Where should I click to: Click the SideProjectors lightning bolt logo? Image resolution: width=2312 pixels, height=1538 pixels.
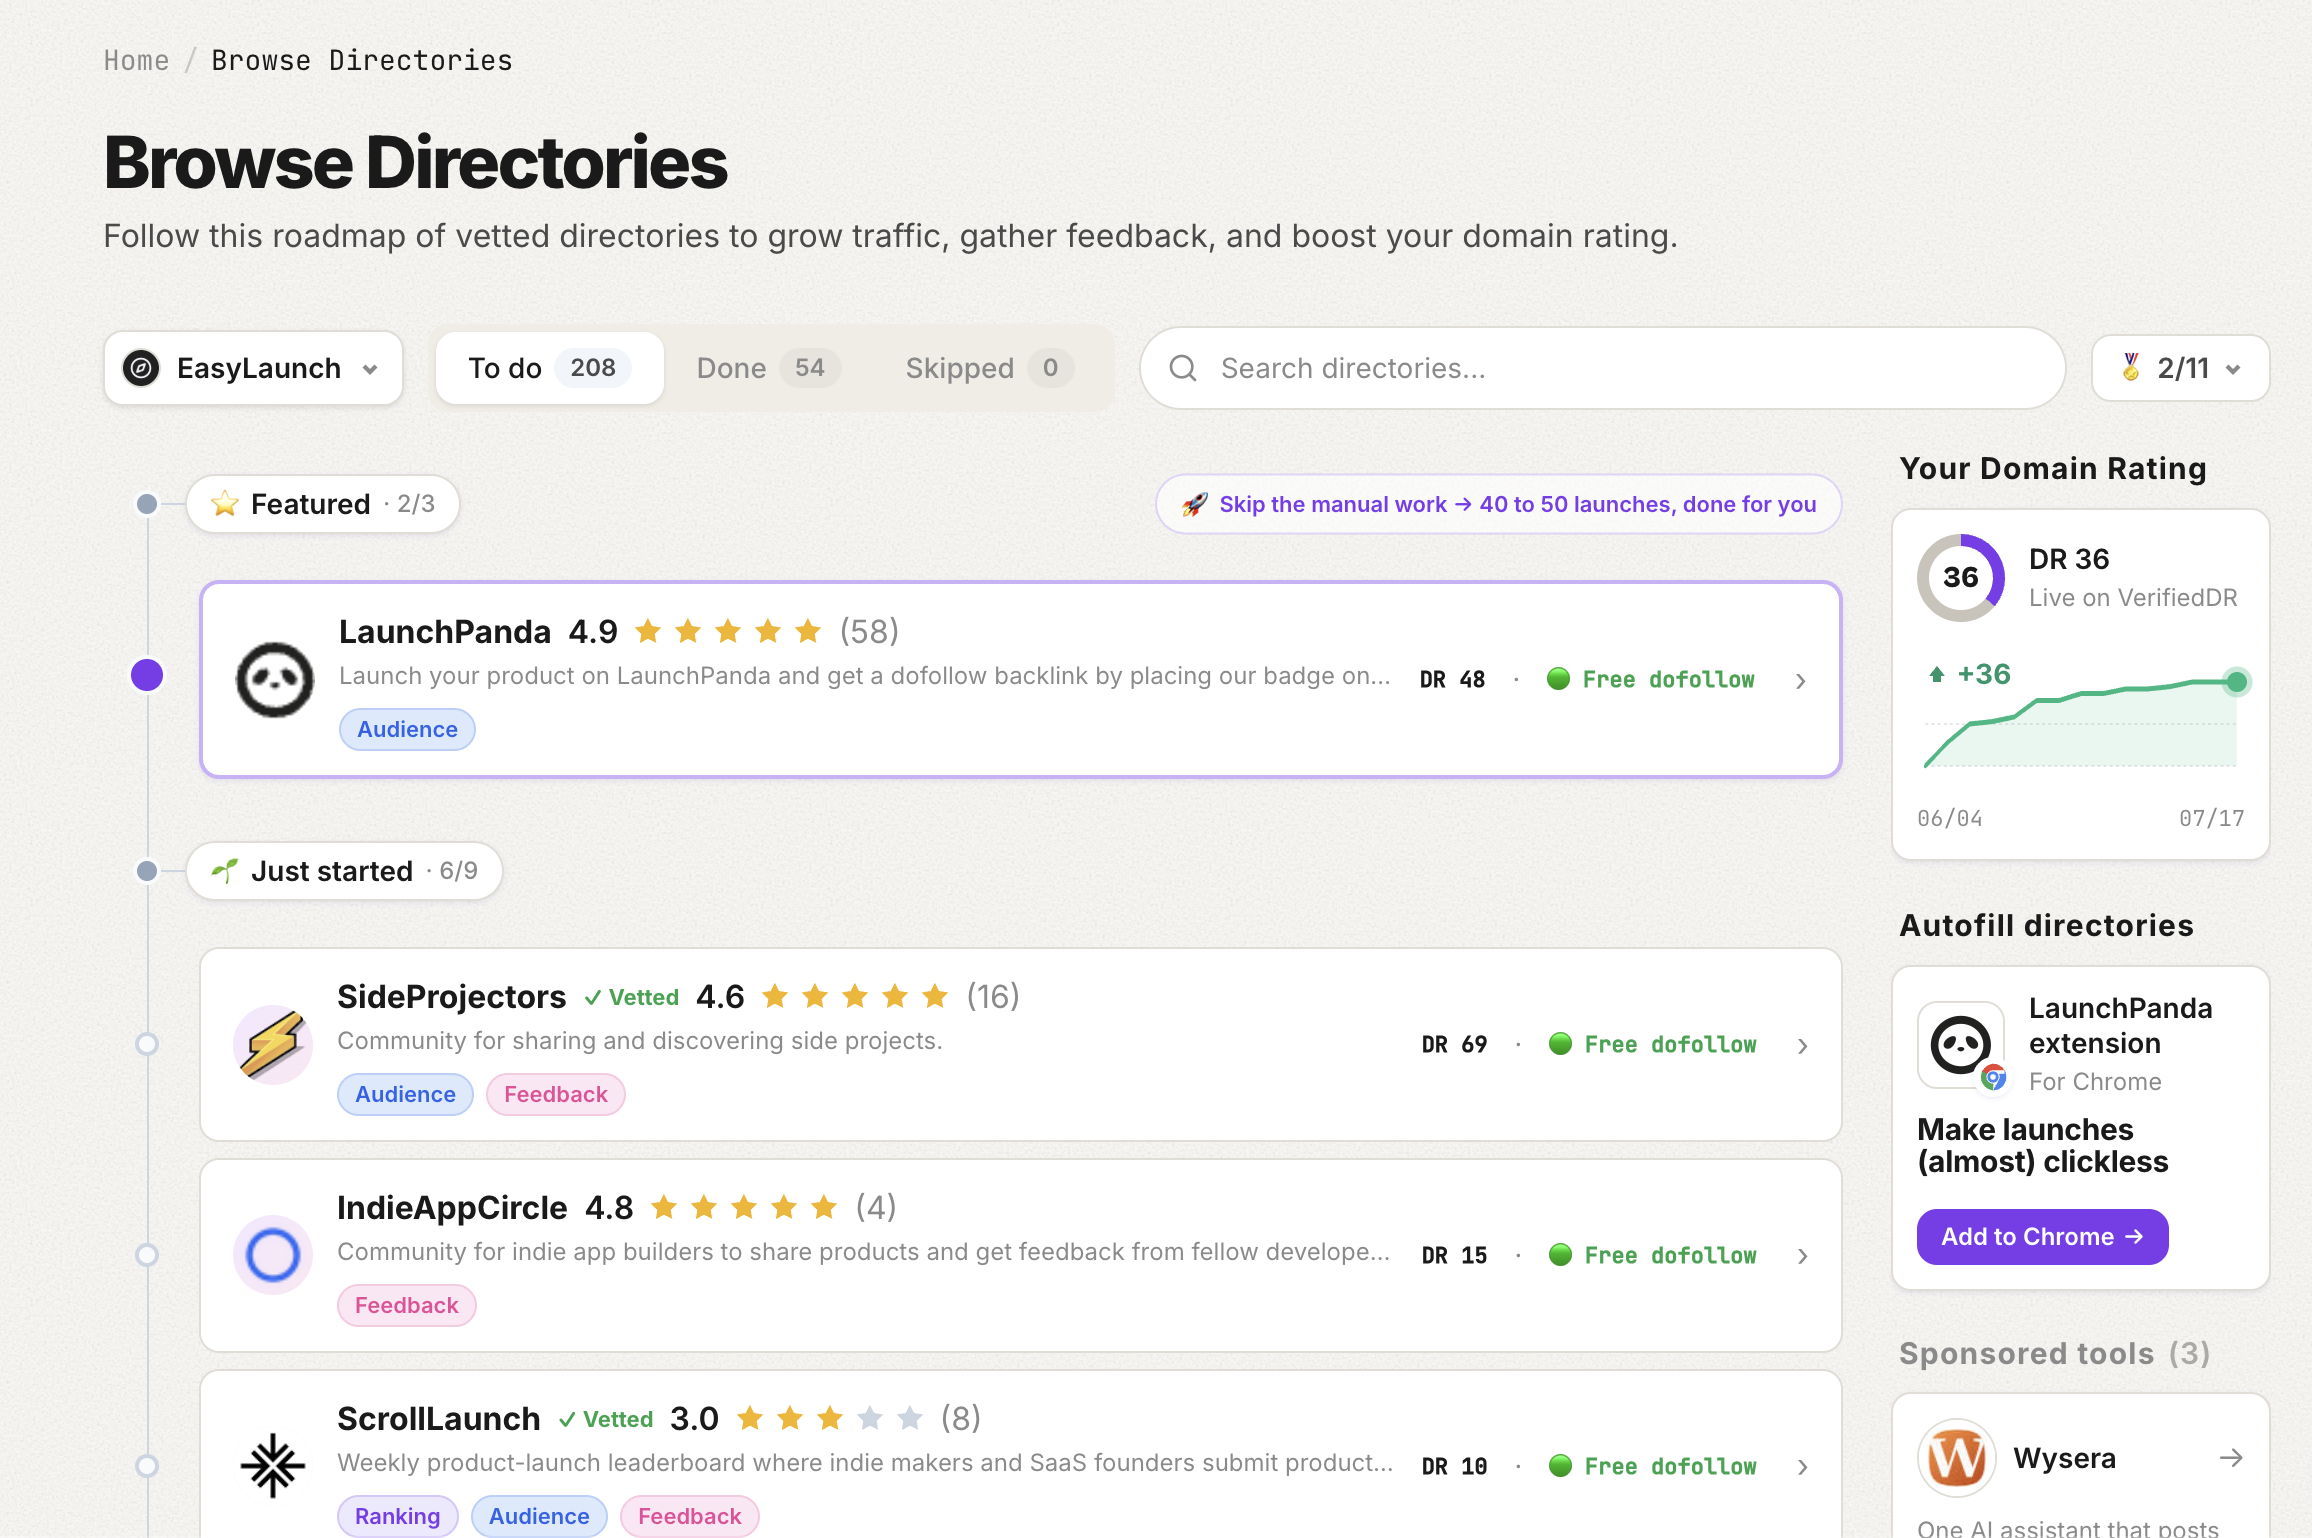point(273,1045)
